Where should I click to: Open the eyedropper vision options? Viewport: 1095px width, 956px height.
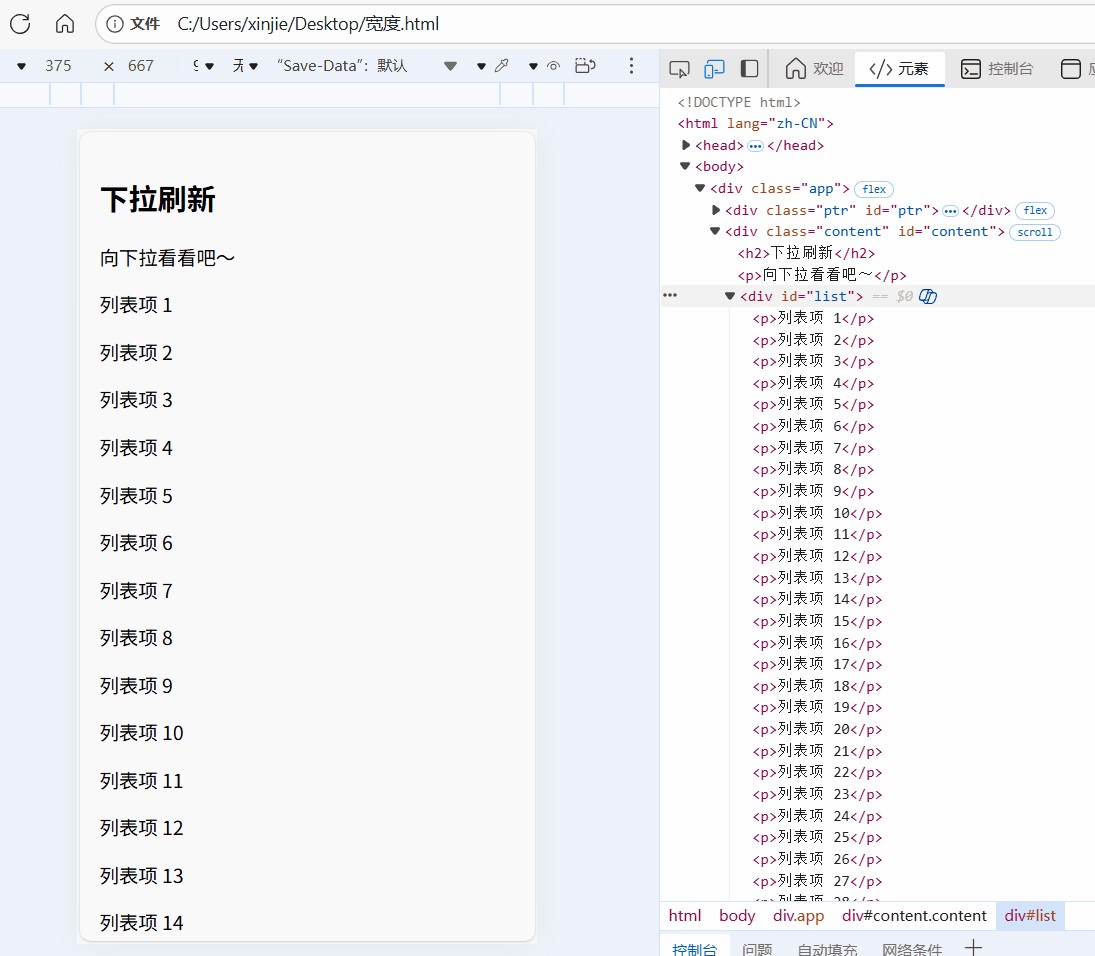501,66
